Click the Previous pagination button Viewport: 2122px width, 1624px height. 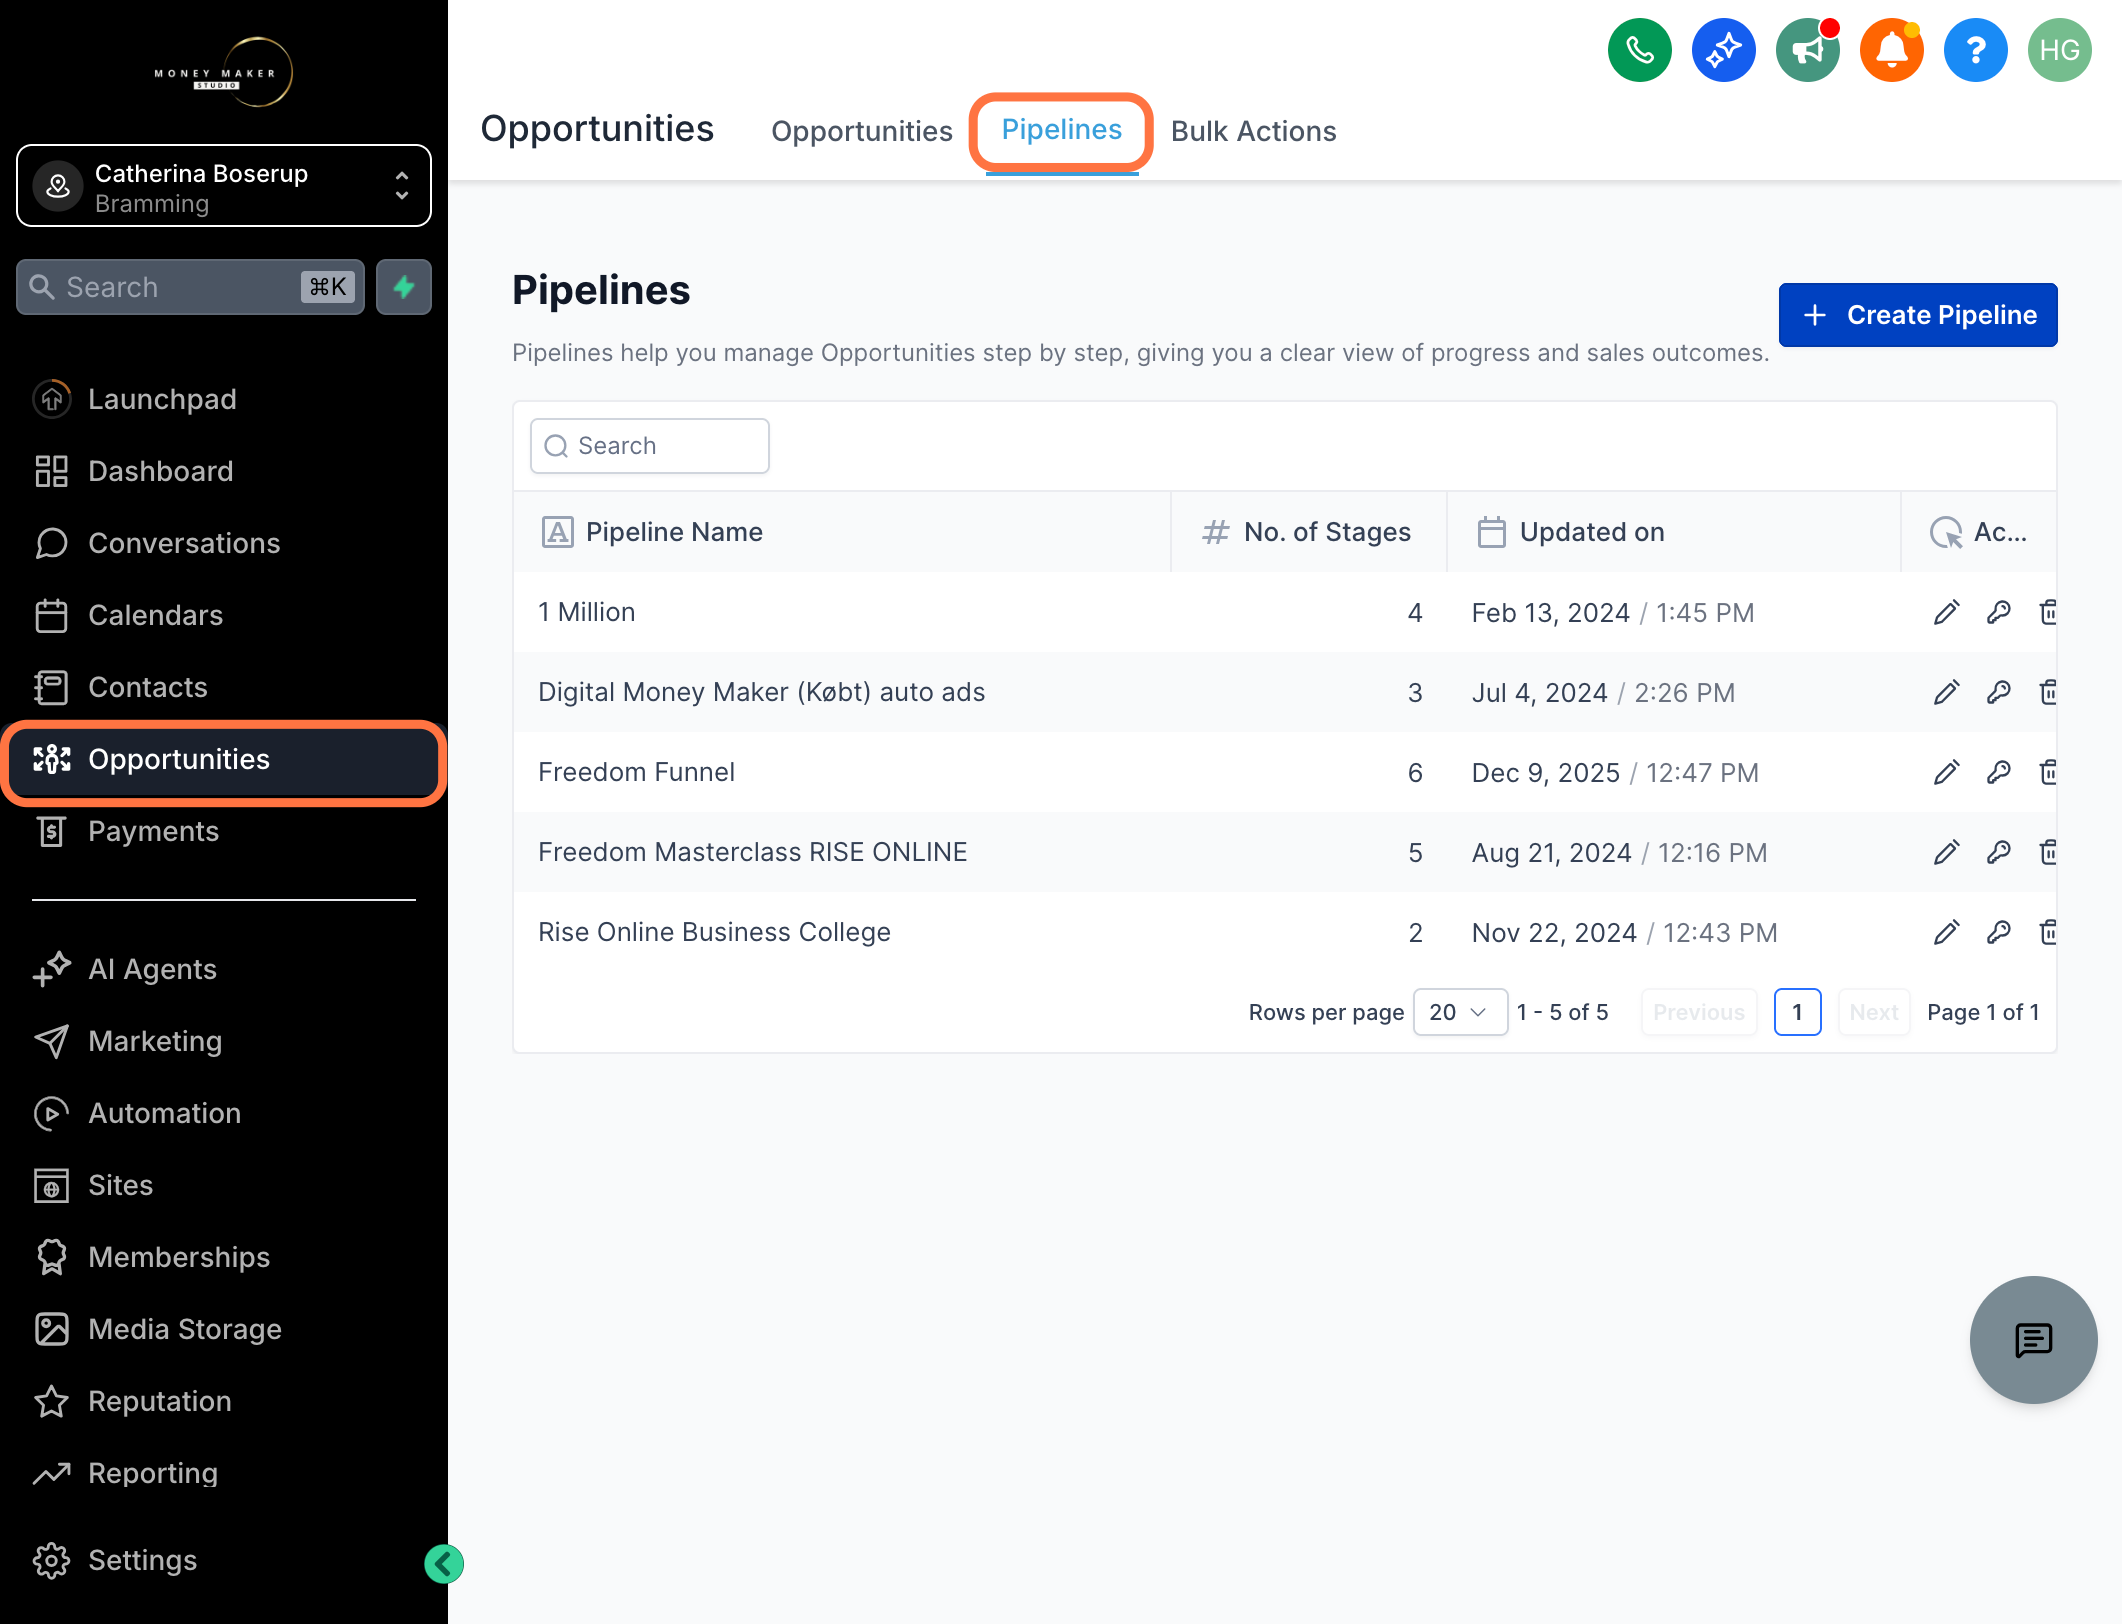(x=1699, y=1012)
